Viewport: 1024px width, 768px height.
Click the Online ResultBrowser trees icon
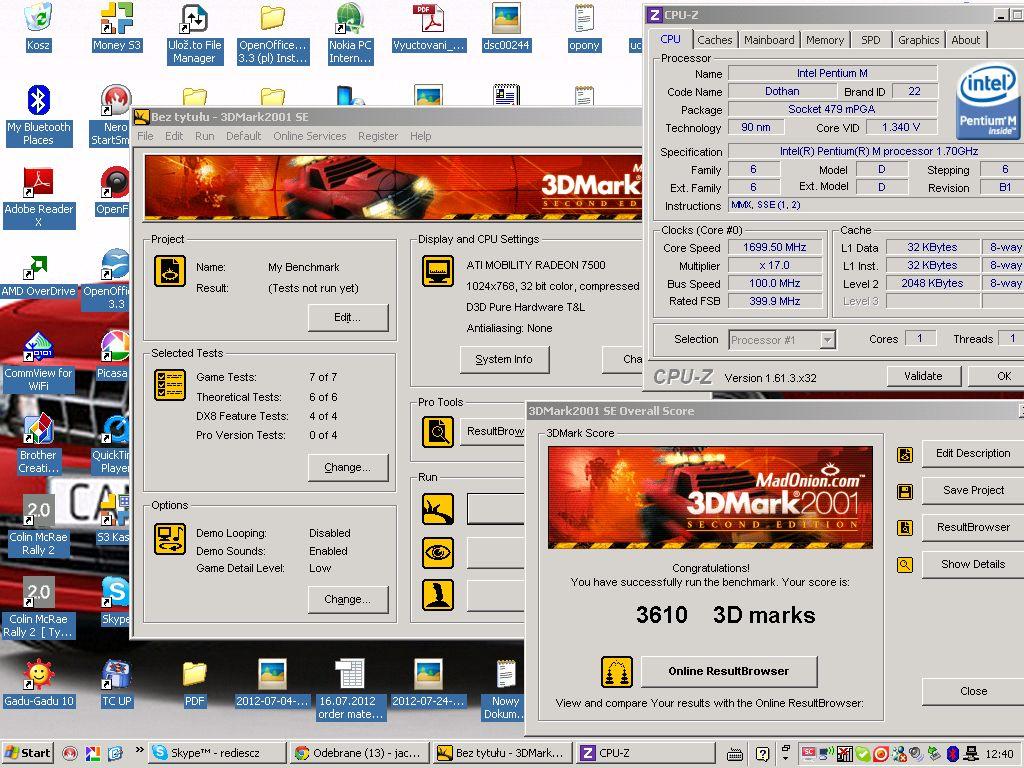[x=616, y=672]
